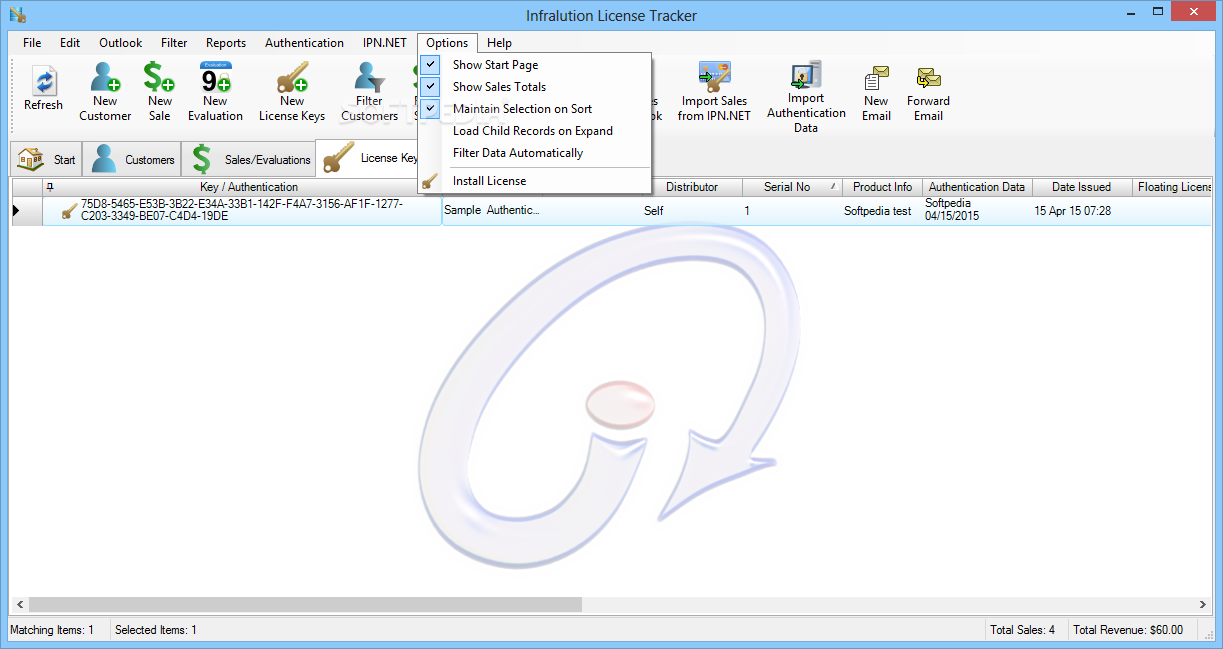1223x649 pixels.
Task: Choose Install License from the Options menu
Action: (535, 181)
